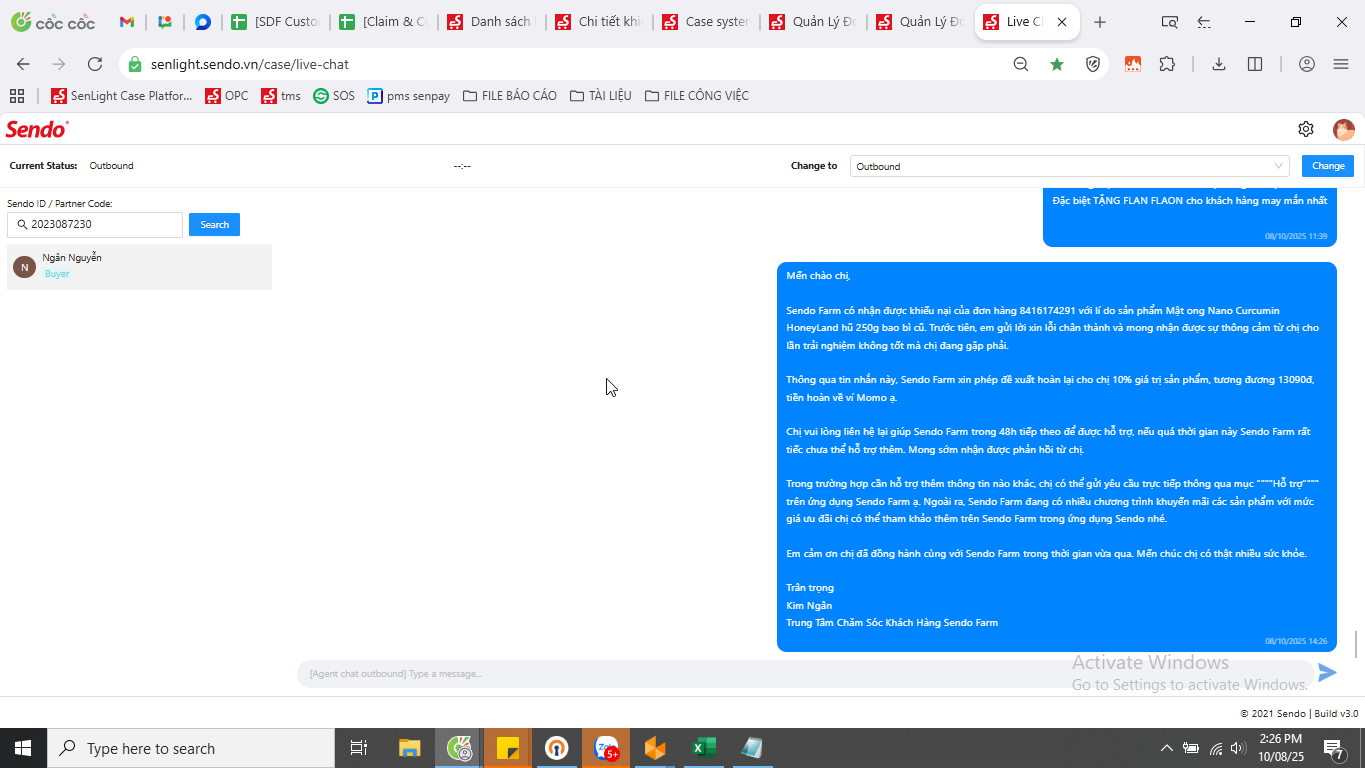Click the Sendo logo

point(37,129)
